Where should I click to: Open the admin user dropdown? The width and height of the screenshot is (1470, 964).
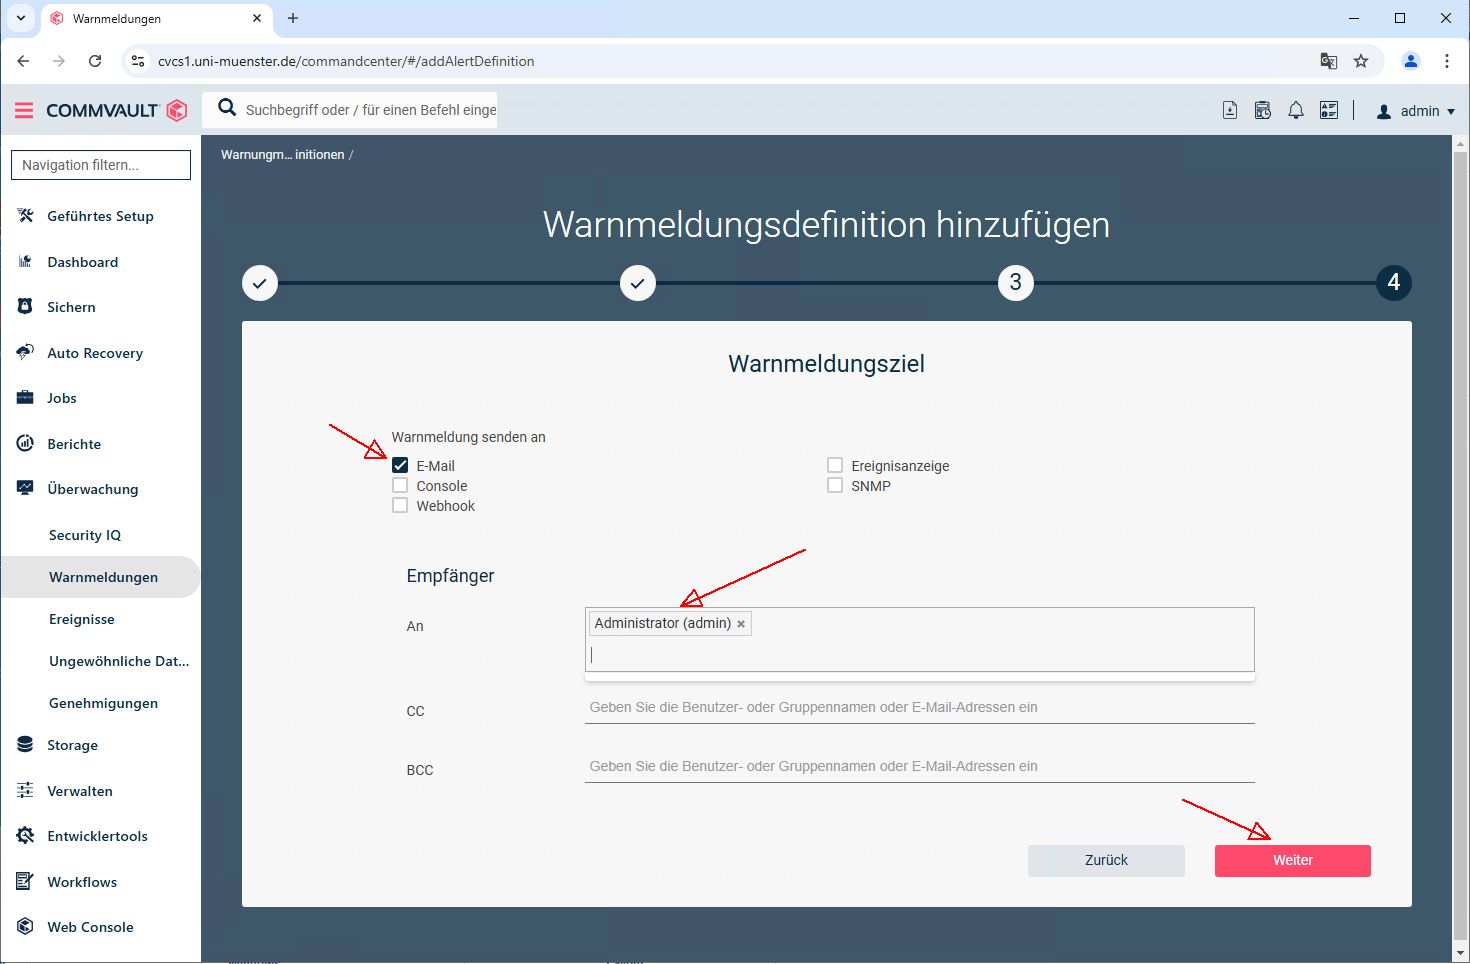click(1416, 111)
